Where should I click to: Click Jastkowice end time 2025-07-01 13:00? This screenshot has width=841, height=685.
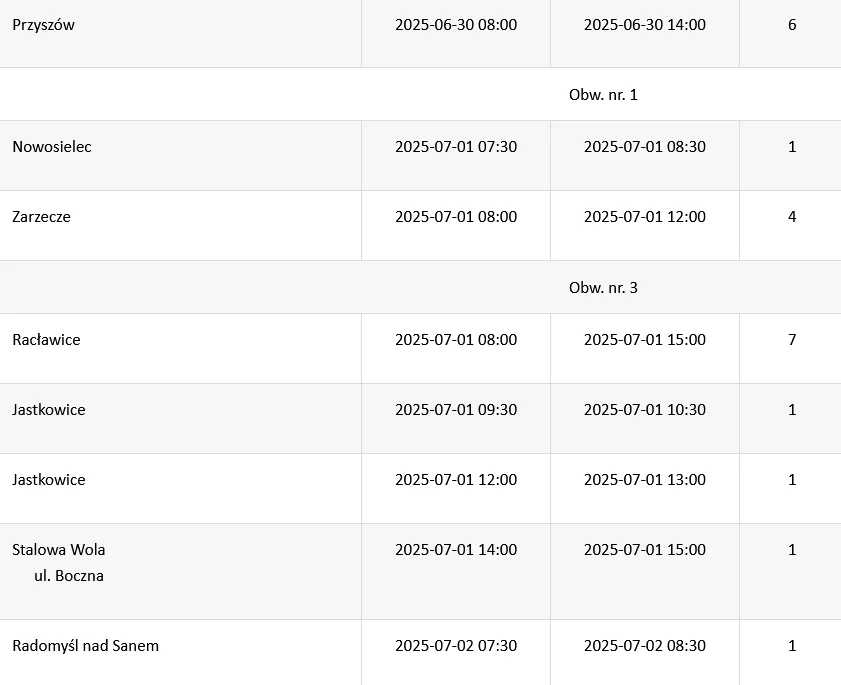click(645, 480)
